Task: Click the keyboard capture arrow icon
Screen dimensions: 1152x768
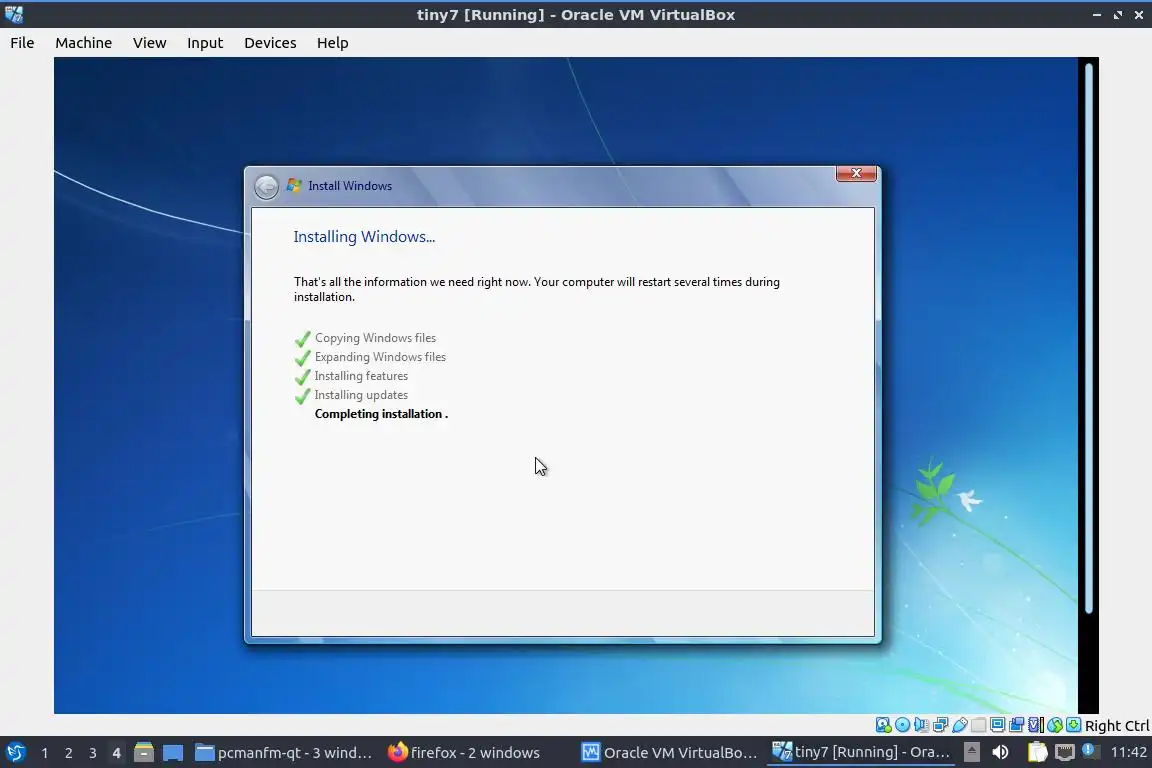Action: [x=1073, y=725]
